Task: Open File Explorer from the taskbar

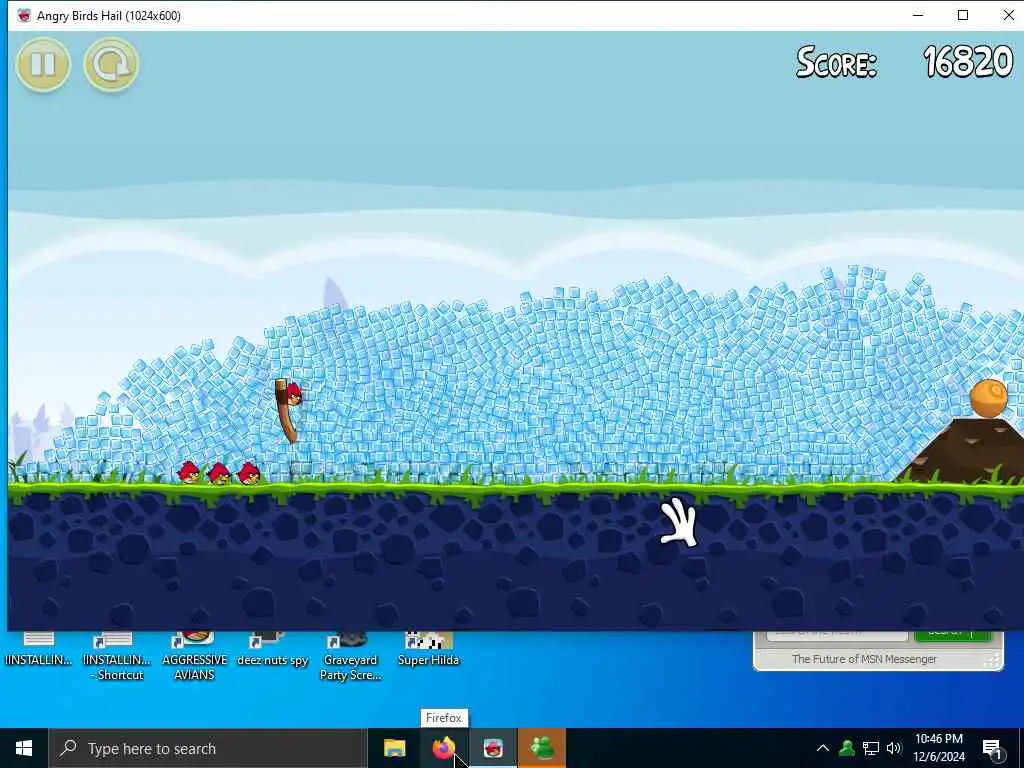Action: tap(394, 748)
